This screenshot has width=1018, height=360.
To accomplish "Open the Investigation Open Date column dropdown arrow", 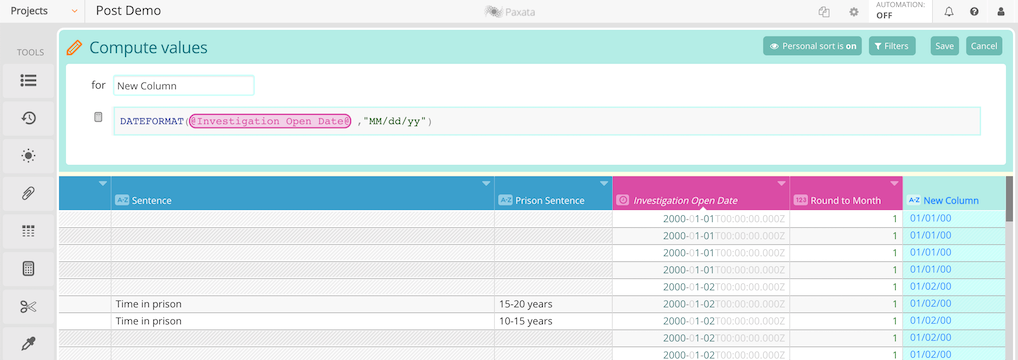I will tap(781, 184).
